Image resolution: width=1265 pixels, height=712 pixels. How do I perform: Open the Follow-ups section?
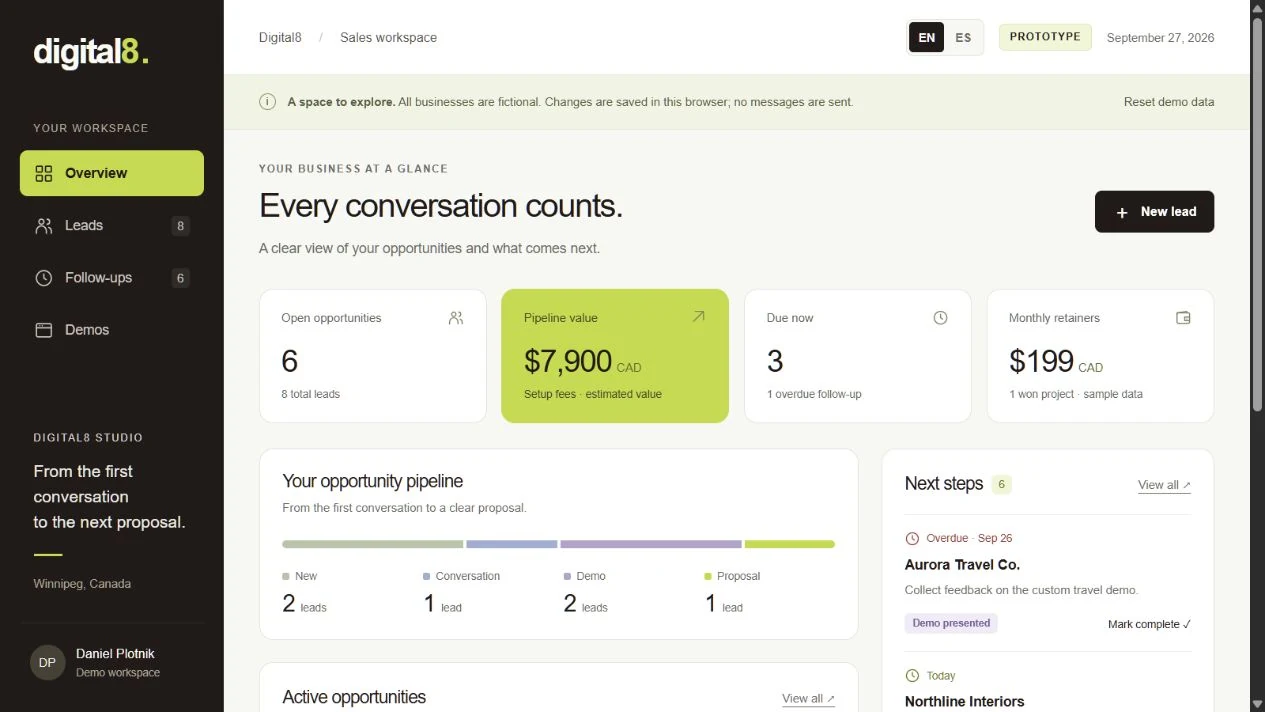pos(112,278)
